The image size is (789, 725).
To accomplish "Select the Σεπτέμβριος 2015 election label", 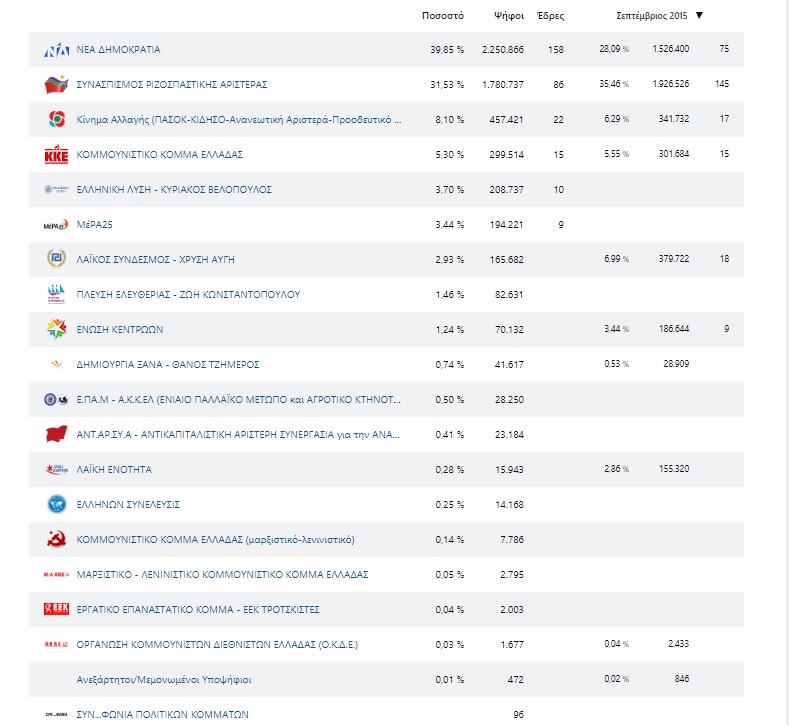I will [651, 15].
